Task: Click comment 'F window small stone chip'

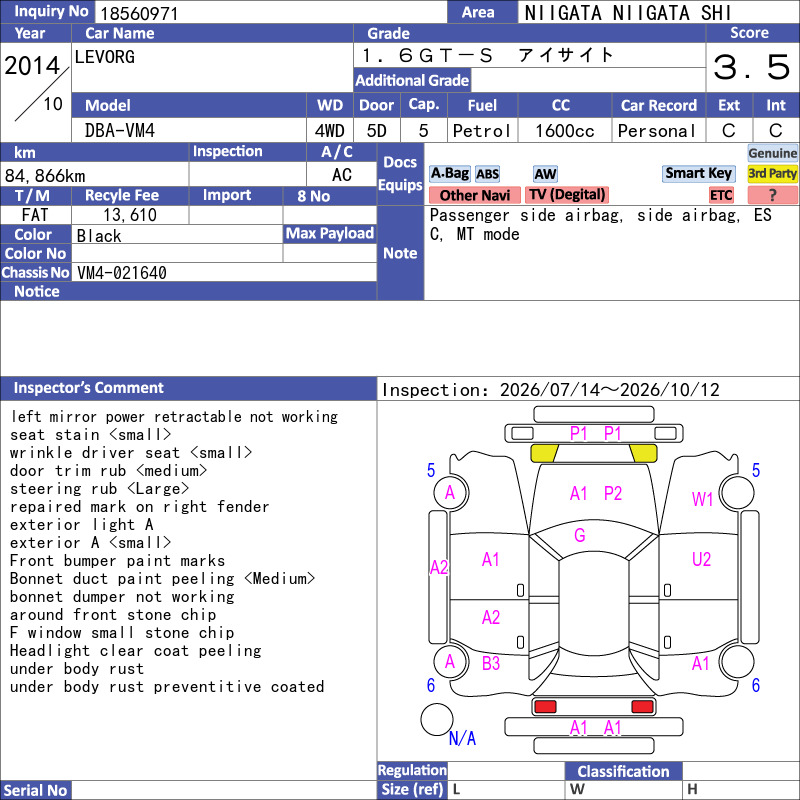Action: [122, 633]
